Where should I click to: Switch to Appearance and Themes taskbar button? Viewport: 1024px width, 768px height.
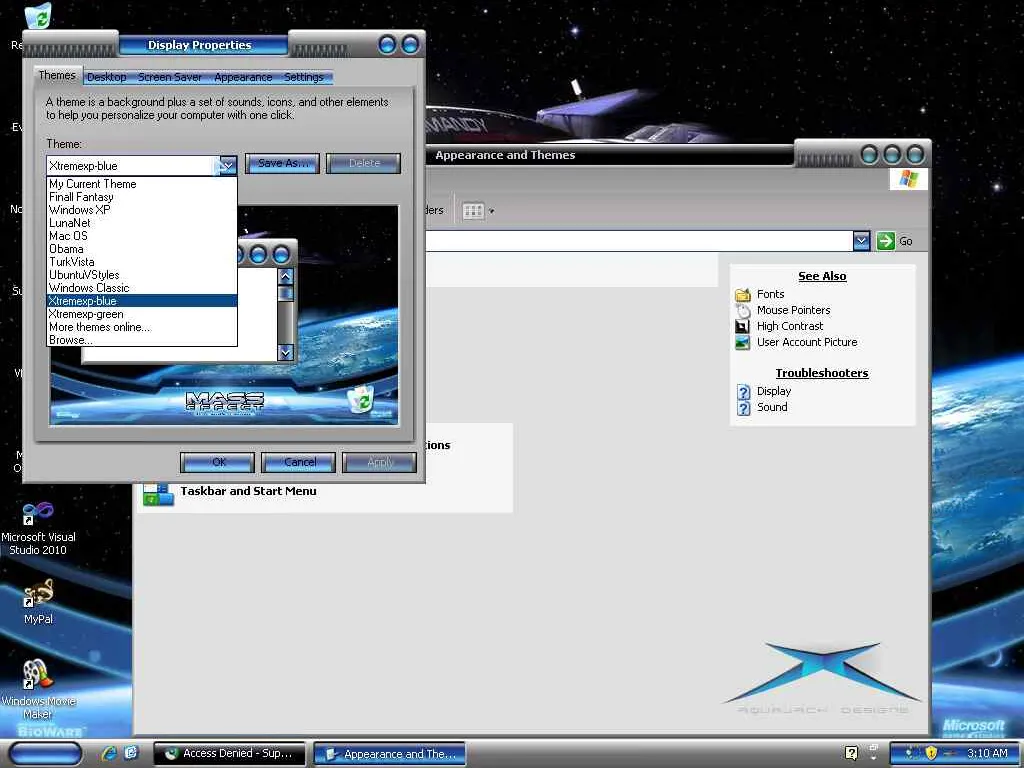tap(390, 754)
